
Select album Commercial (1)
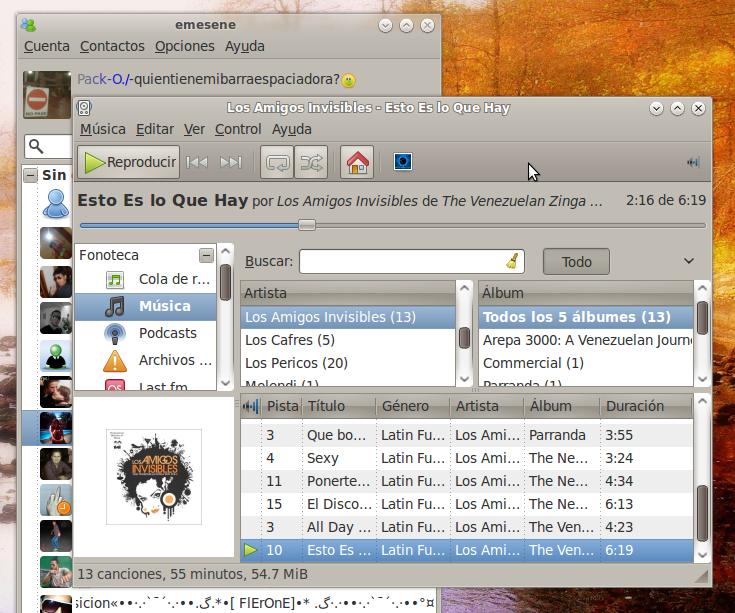tap(585, 363)
